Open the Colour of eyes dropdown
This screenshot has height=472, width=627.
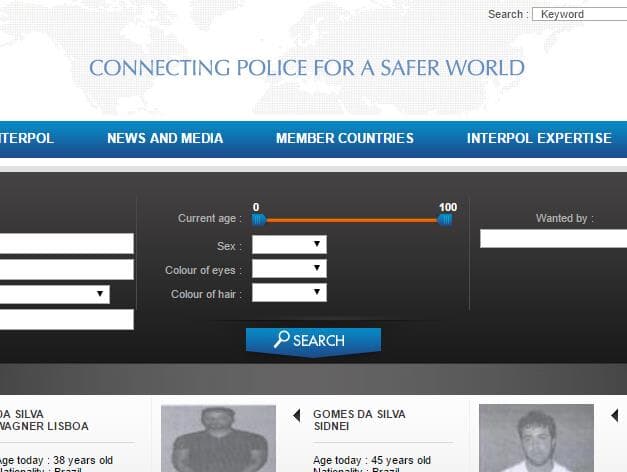(289, 268)
